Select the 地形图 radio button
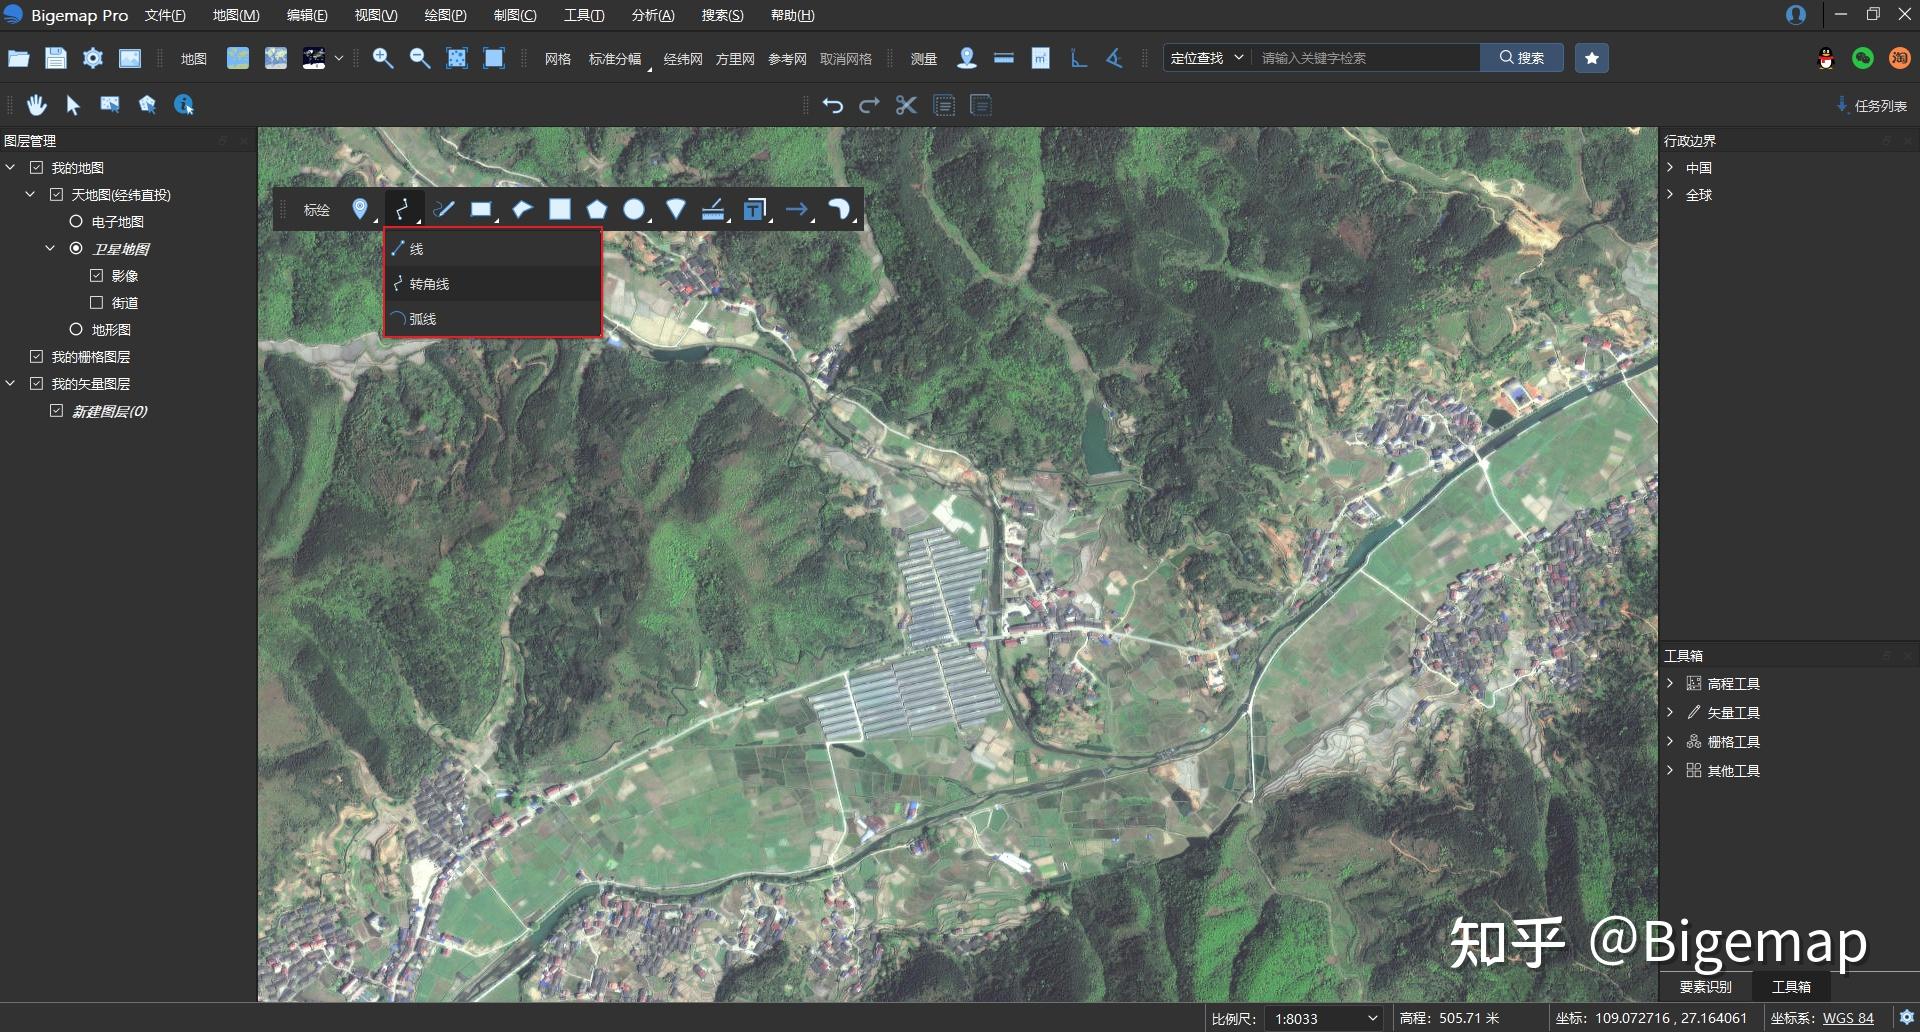1920x1032 pixels. [76, 329]
